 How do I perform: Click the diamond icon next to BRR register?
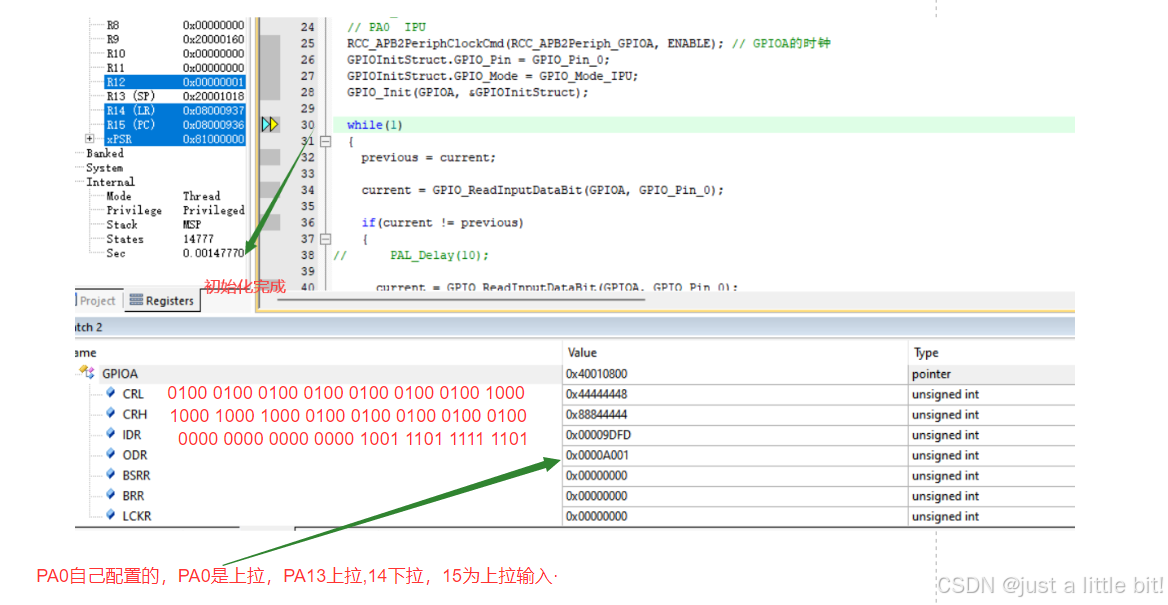pos(110,494)
